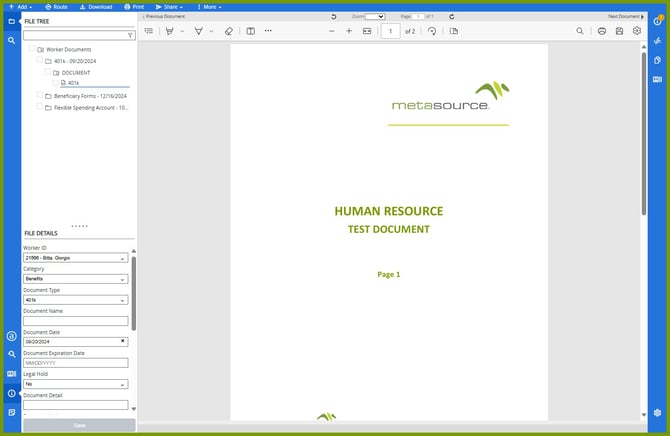The width and height of the screenshot is (670, 436).
Task: Select the File Details info icon in left sidebar
Action: (x=12, y=393)
